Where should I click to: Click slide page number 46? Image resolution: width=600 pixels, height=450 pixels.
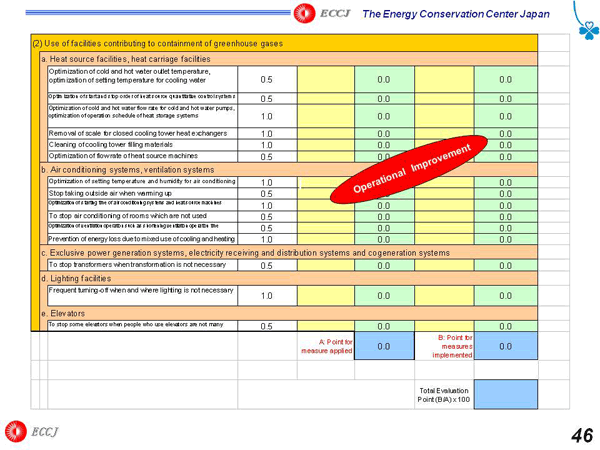coord(582,436)
